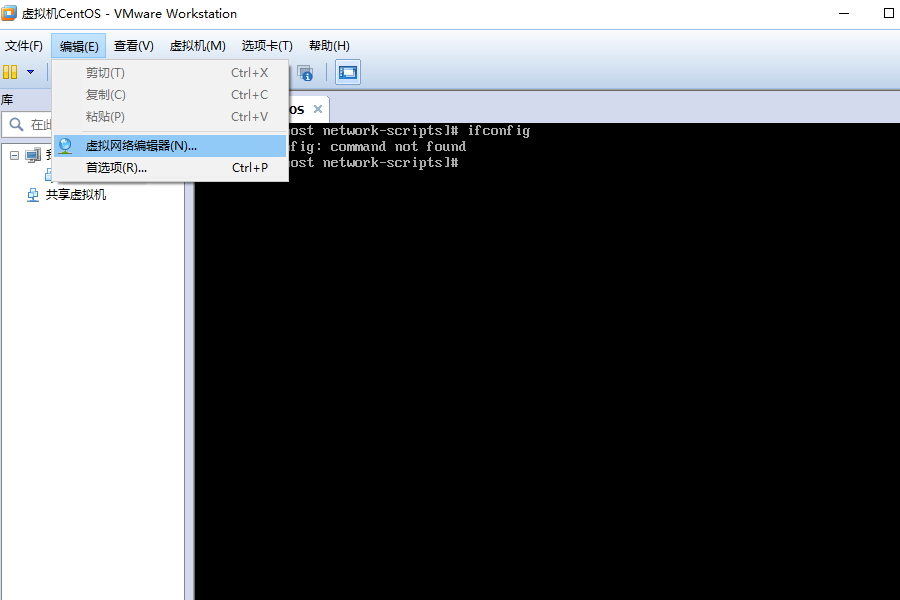Click the library search magnifier icon
Viewport: 900px width, 600px height.
16,125
